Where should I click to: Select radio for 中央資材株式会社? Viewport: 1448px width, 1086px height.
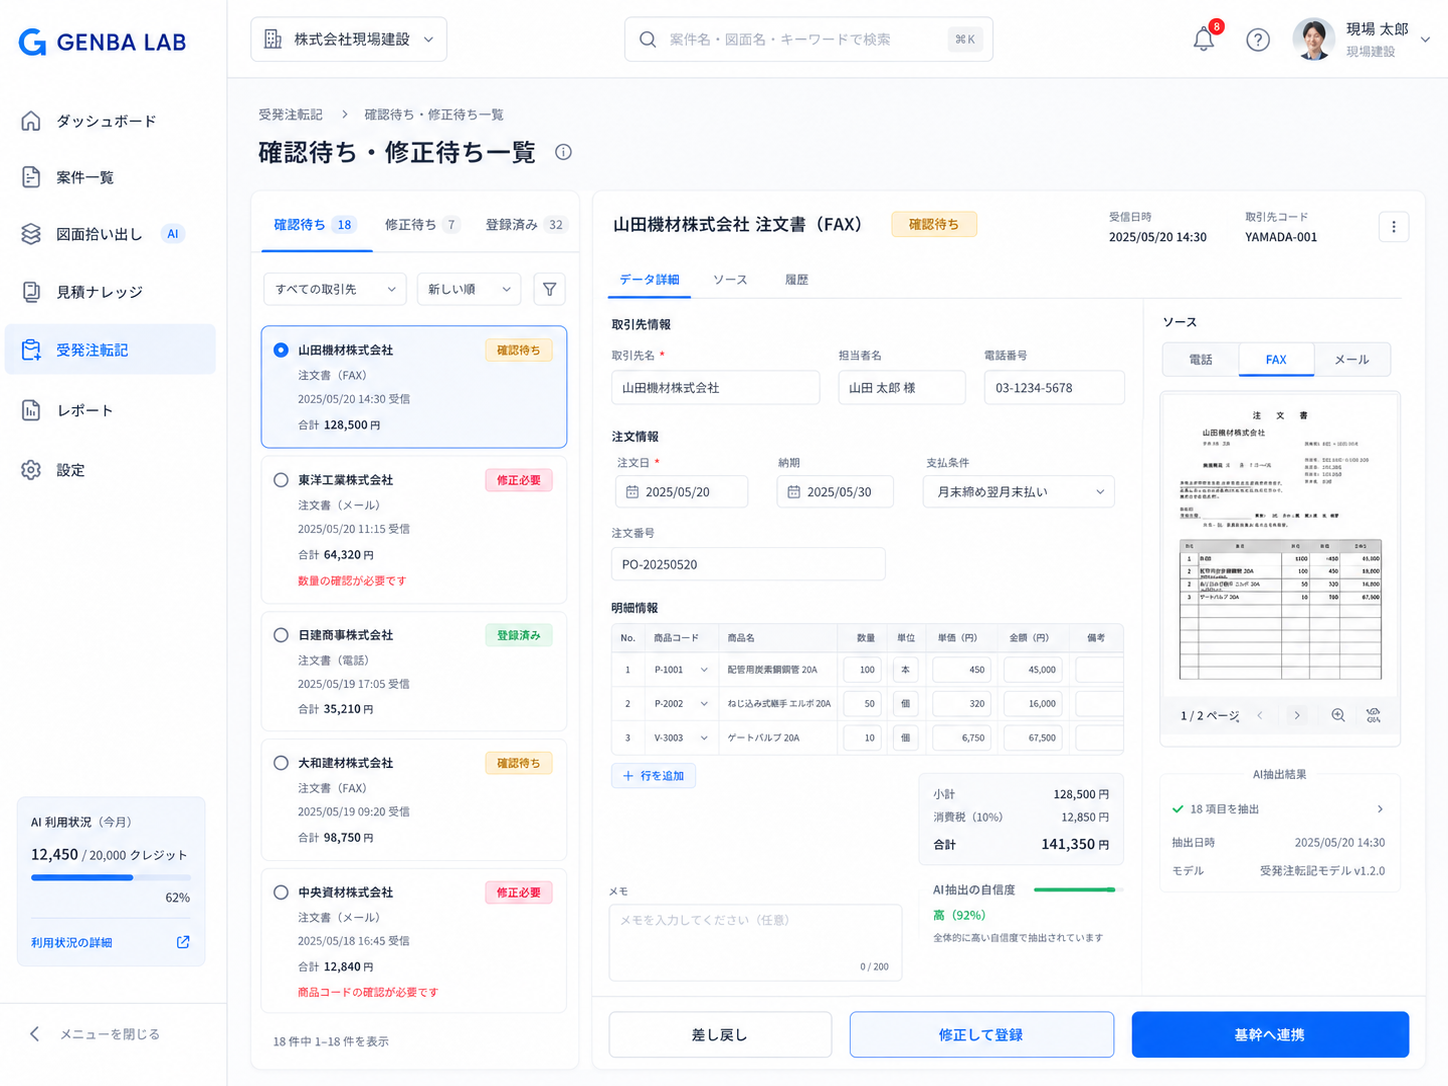(x=281, y=892)
